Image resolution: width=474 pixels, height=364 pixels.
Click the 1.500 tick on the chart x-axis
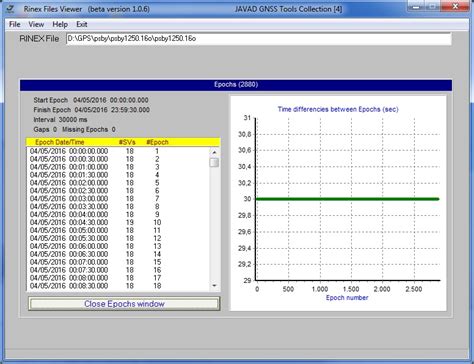(351, 289)
